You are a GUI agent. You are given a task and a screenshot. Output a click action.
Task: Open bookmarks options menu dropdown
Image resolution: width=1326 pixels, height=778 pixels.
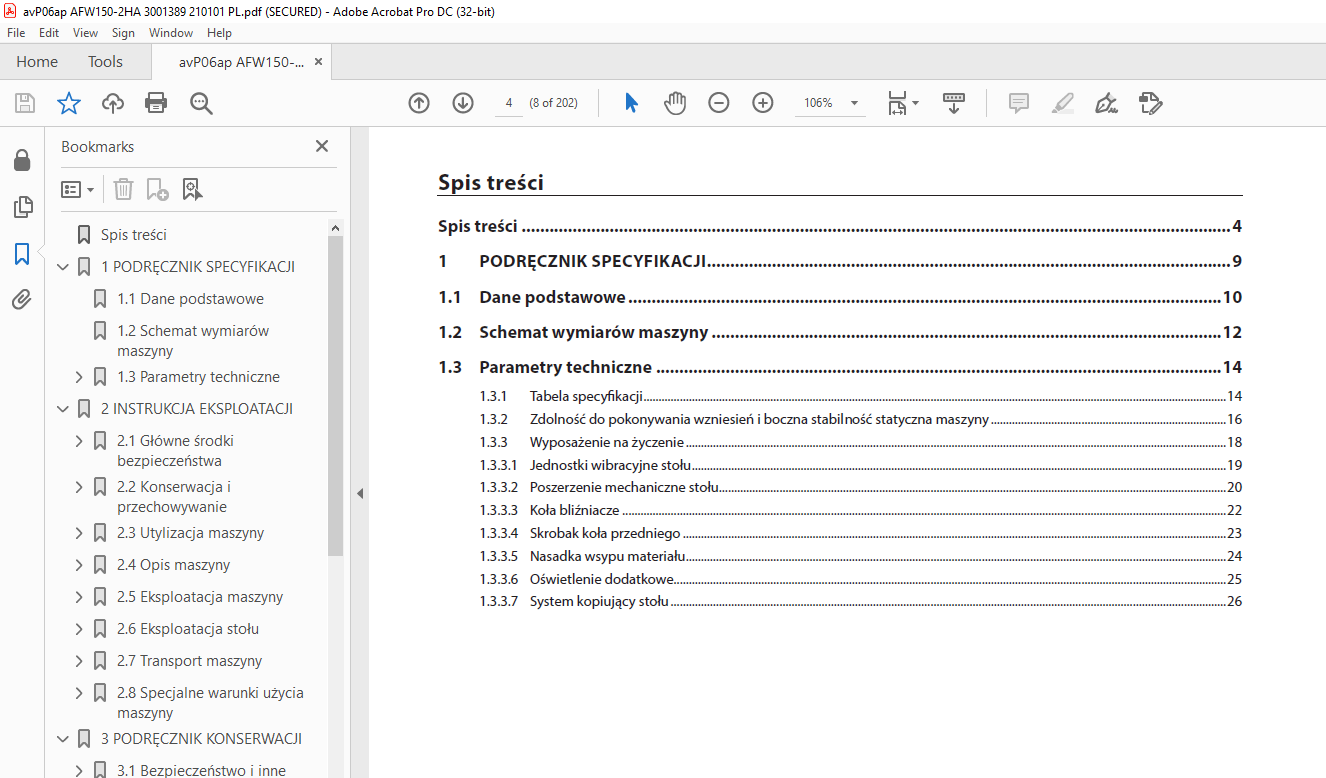[78, 189]
